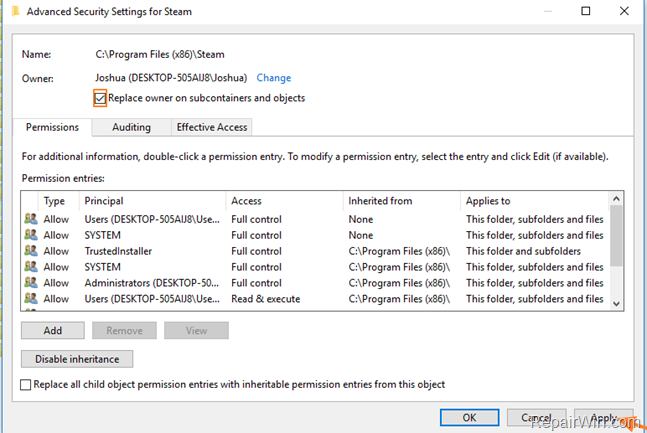Maximize the Advanced Security Settings window

click(586, 11)
